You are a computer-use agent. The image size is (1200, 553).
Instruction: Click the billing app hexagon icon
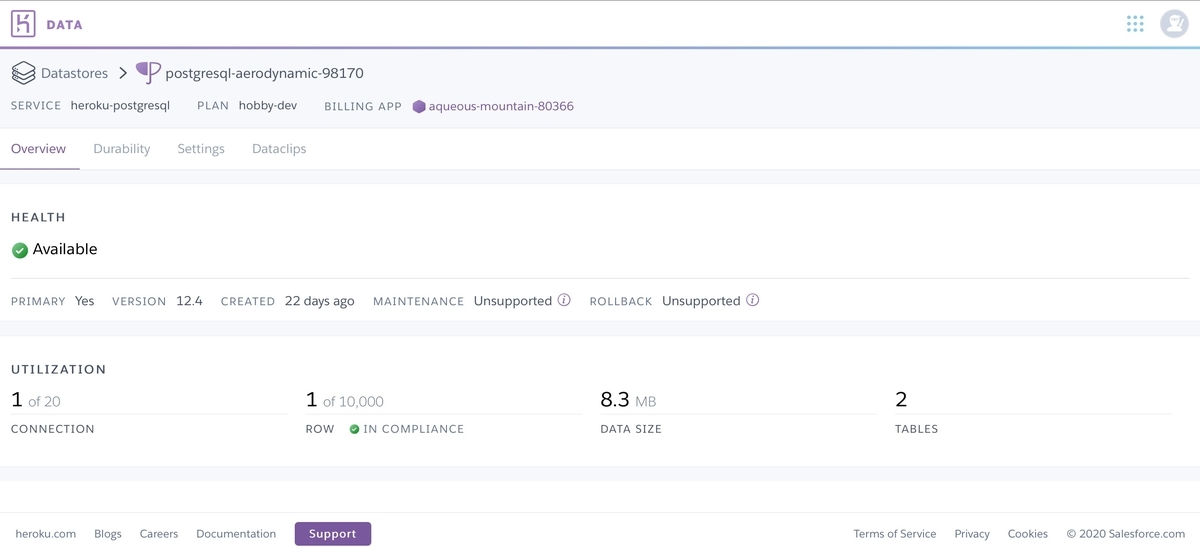pyautogui.click(x=419, y=106)
